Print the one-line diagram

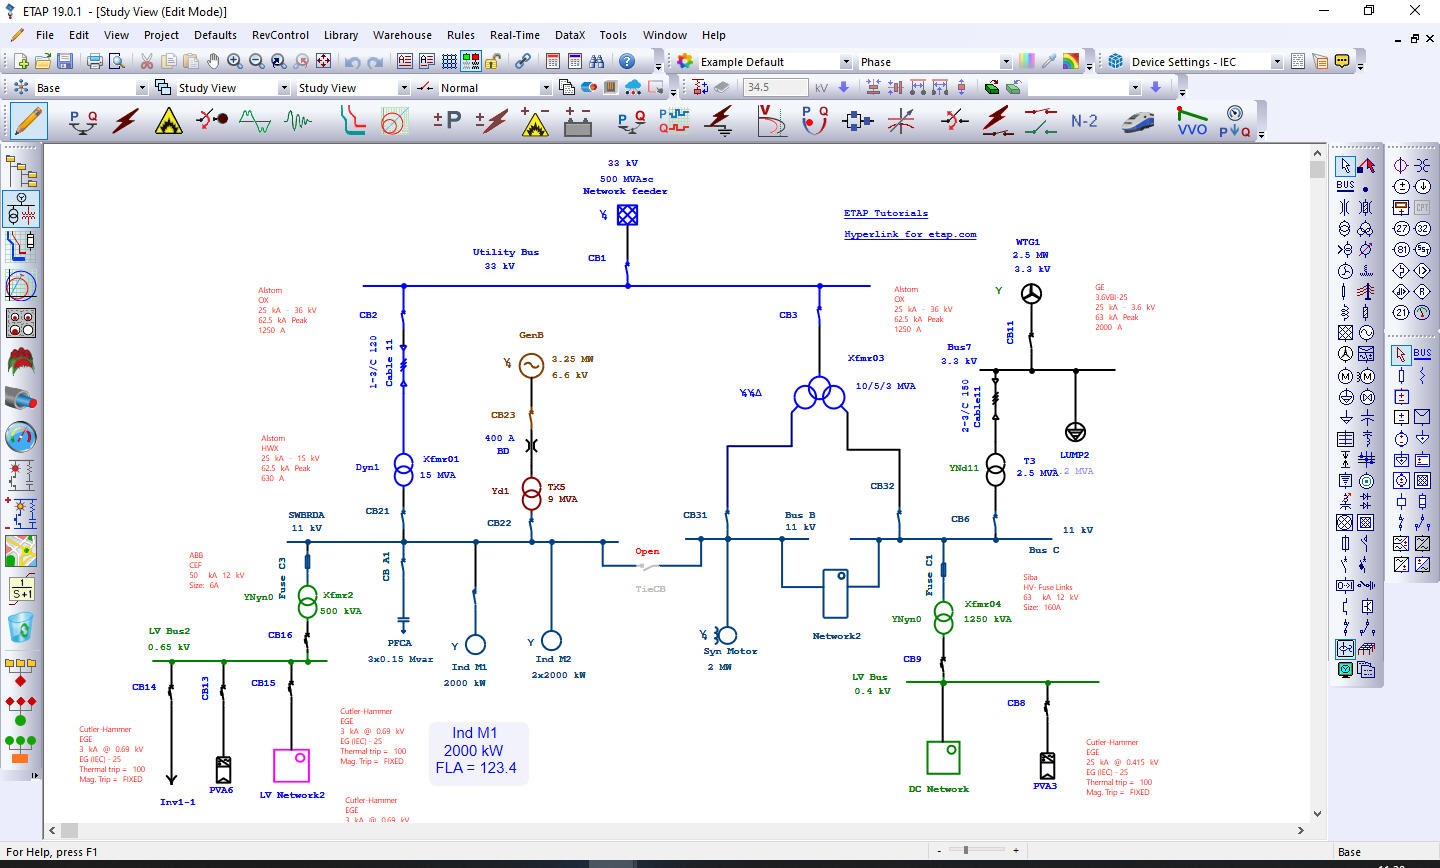(95, 61)
